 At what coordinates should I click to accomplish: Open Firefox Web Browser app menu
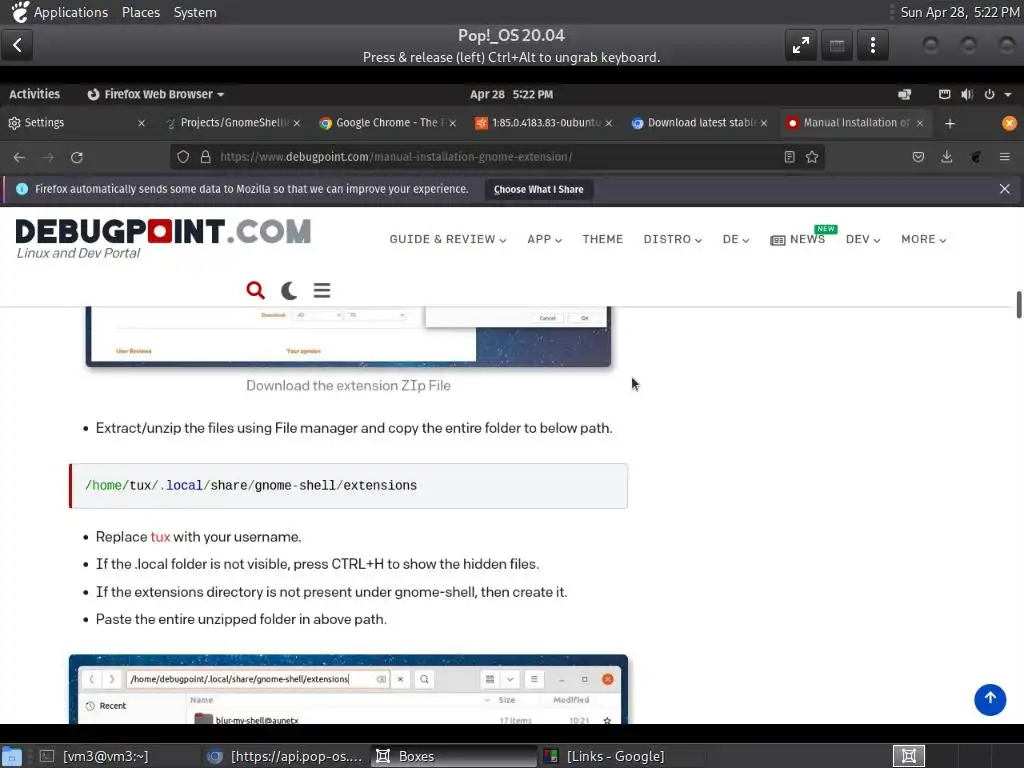[x=155, y=94]
